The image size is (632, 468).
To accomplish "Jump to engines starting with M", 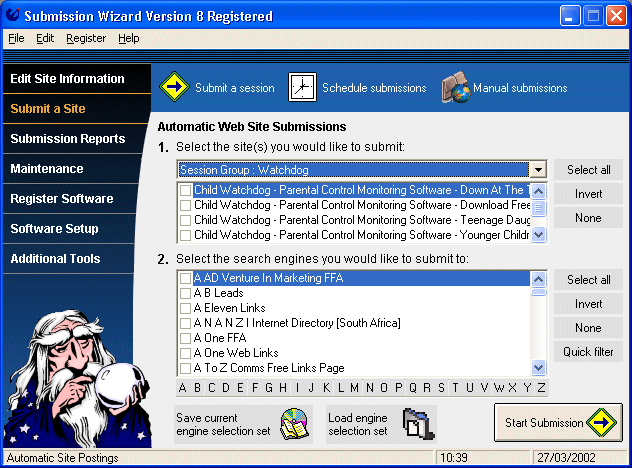I will coord(354,388).
